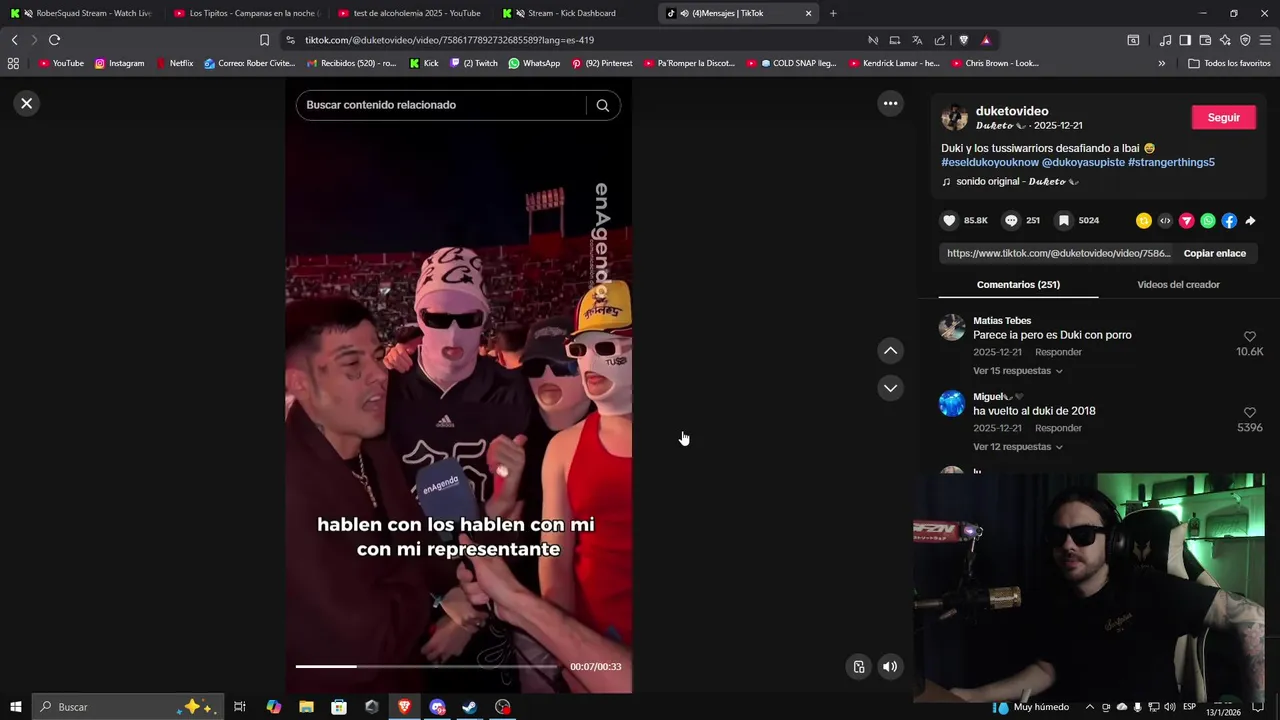Open browser translate icon in address bar
This screenshot has width=1280, height=720.
coord(917,40)
